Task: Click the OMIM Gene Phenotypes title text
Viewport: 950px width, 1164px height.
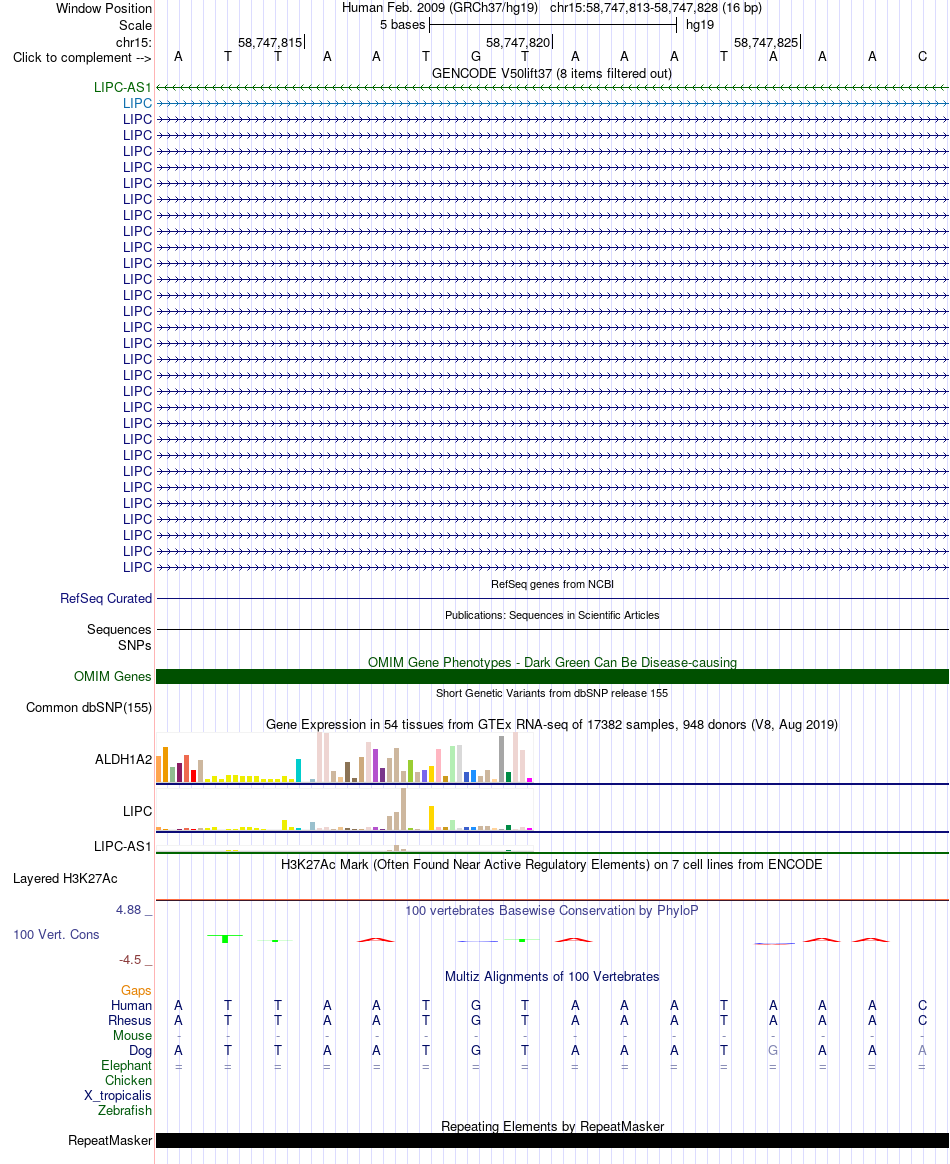Action: [x=552, y=662]
